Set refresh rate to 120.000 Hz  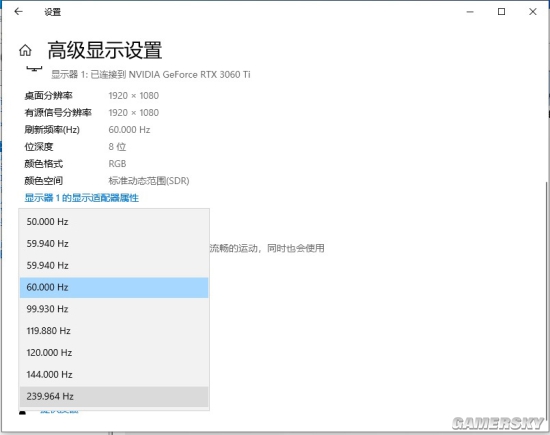click(x=114, y=353)
